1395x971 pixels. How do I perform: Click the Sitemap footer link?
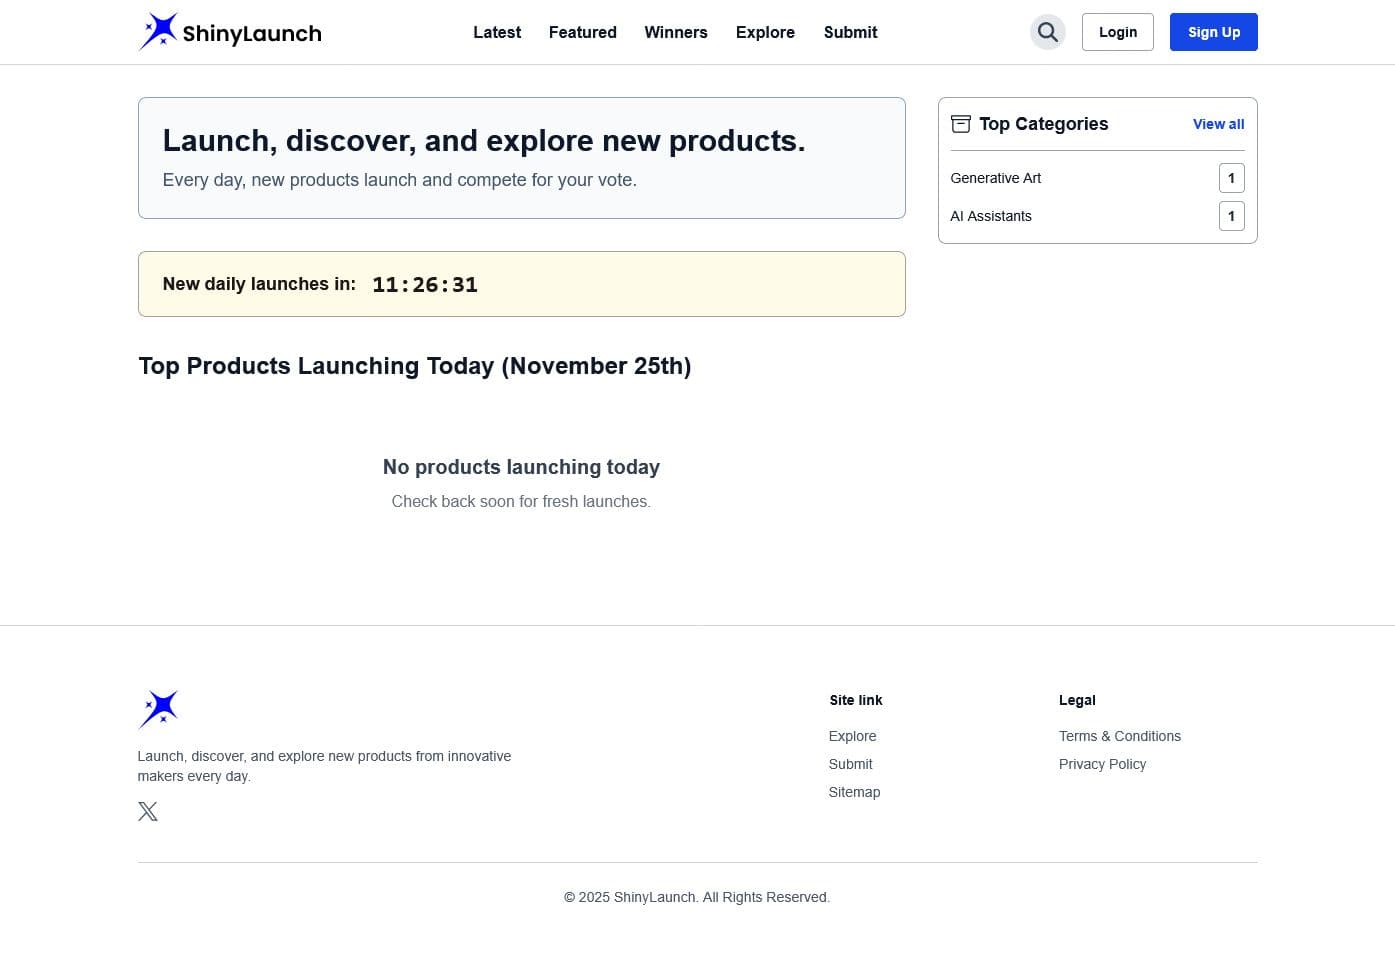(x=854, y=791)
